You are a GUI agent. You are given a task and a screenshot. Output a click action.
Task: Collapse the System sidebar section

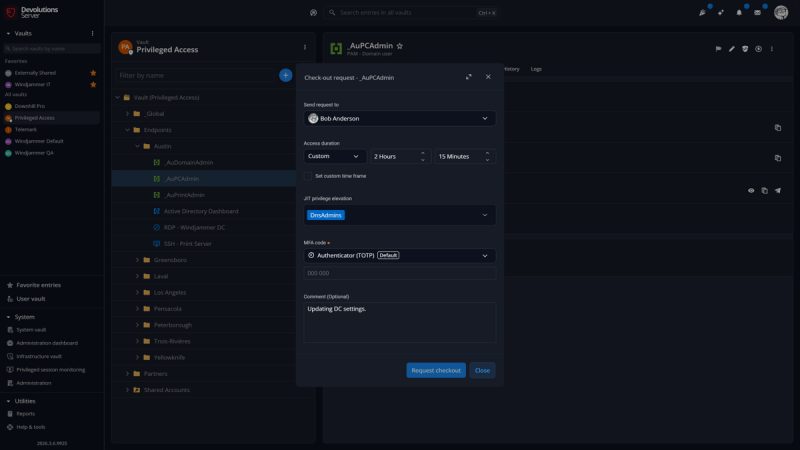[x=8, y=317]
